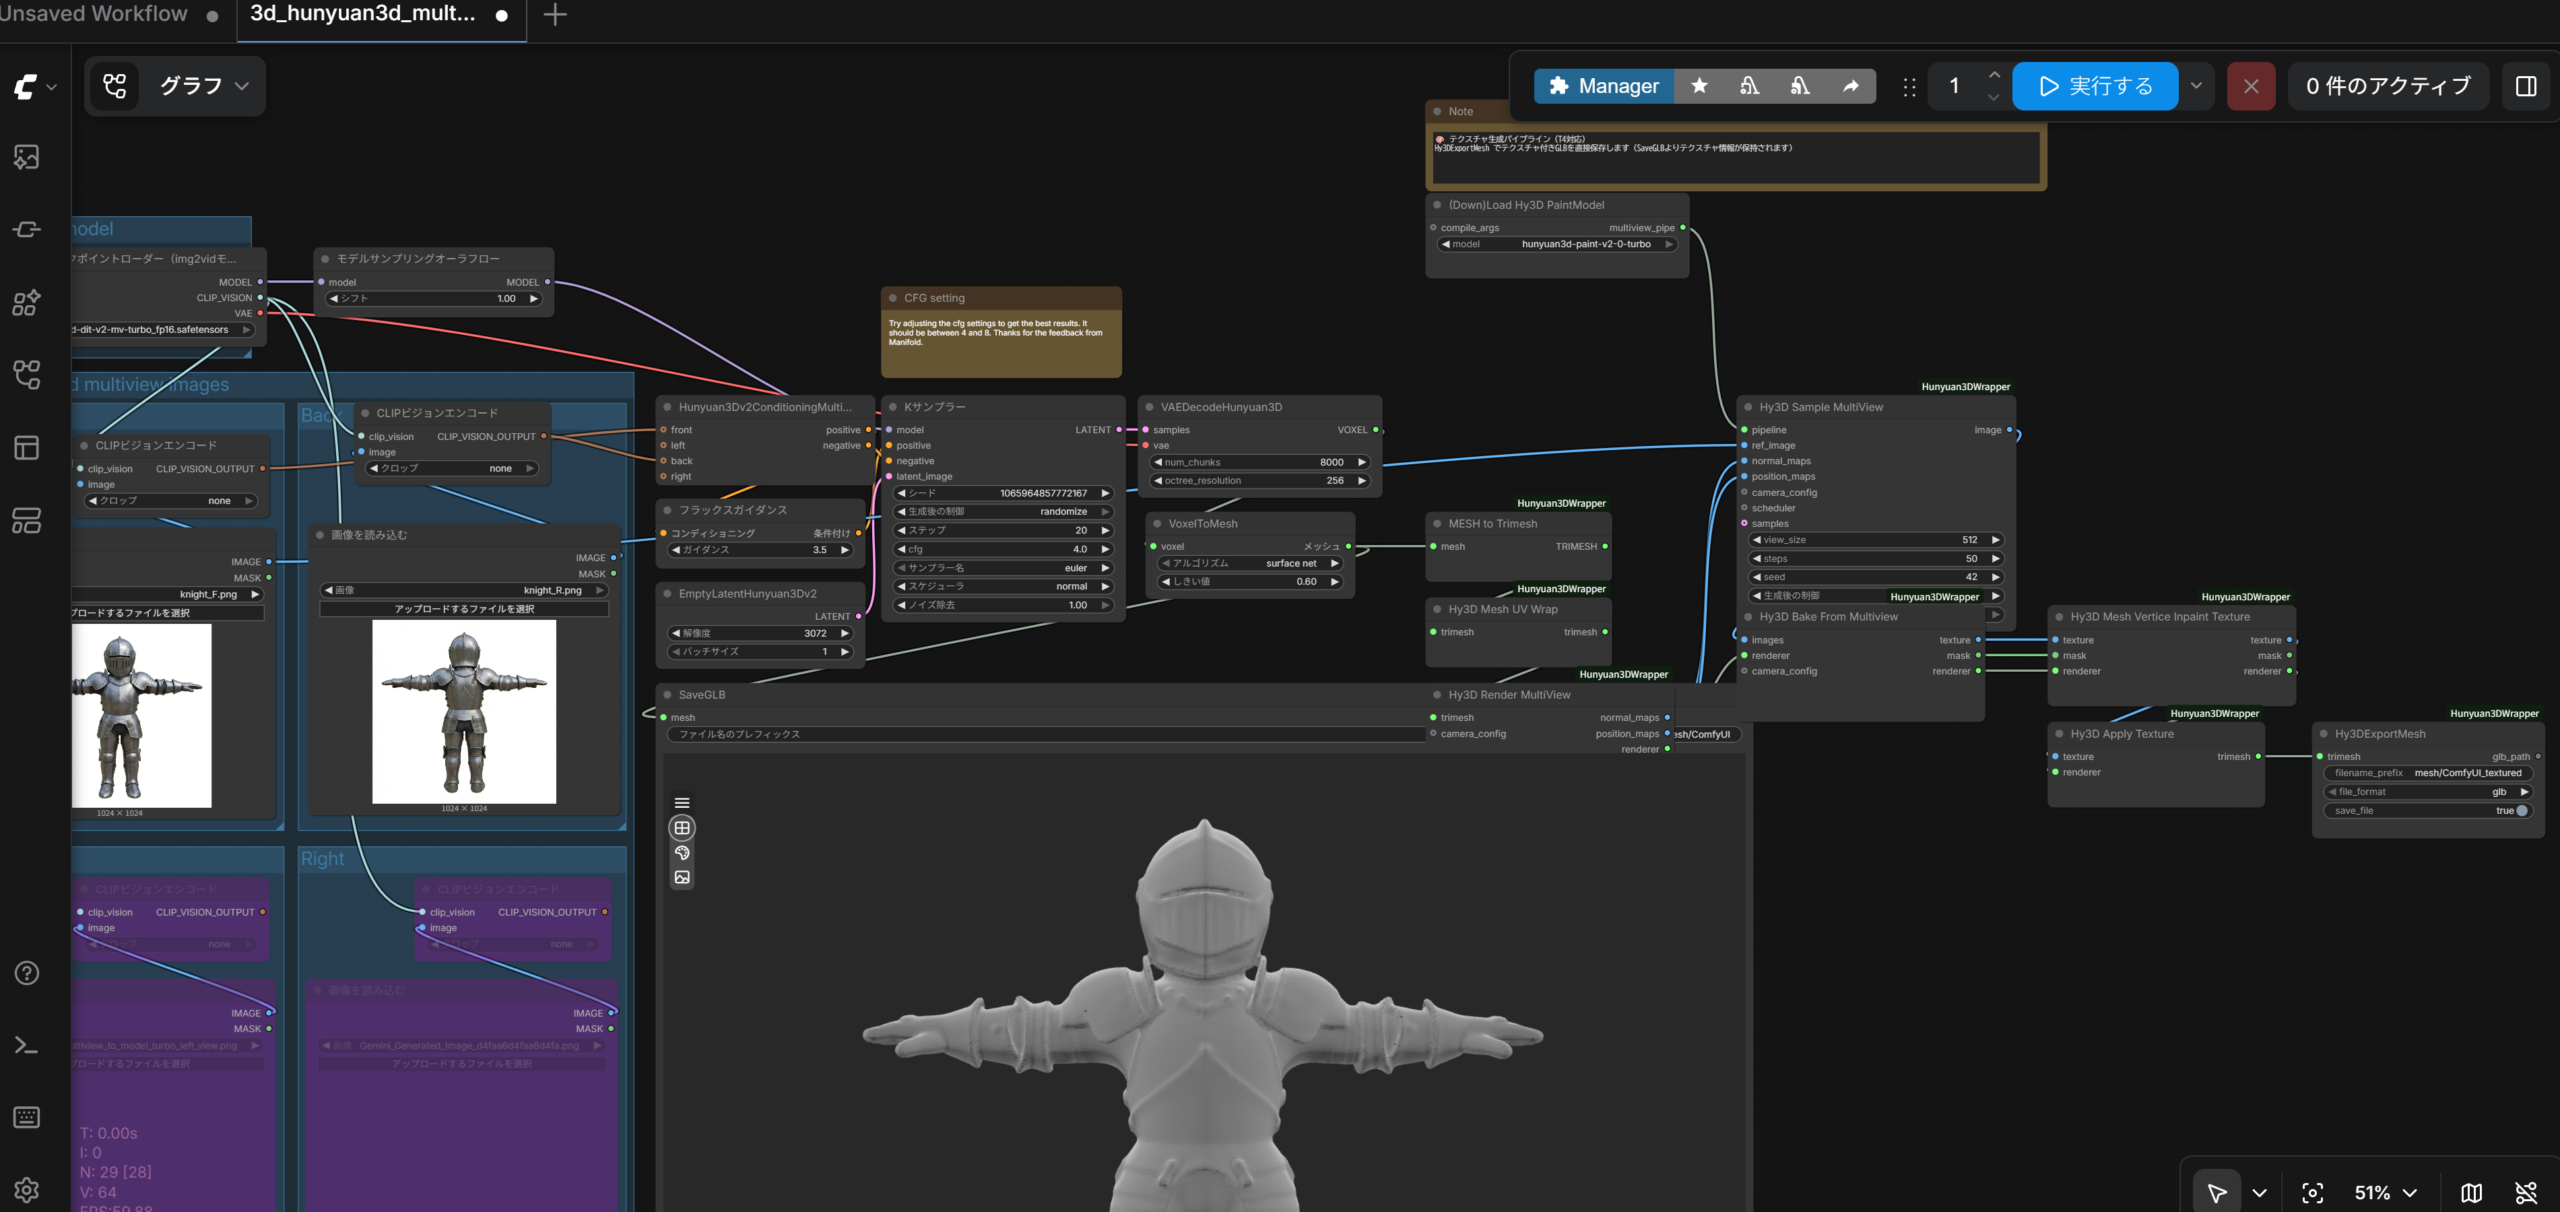Click the star favorites icon in toolbar

[x=1699, y=86]
